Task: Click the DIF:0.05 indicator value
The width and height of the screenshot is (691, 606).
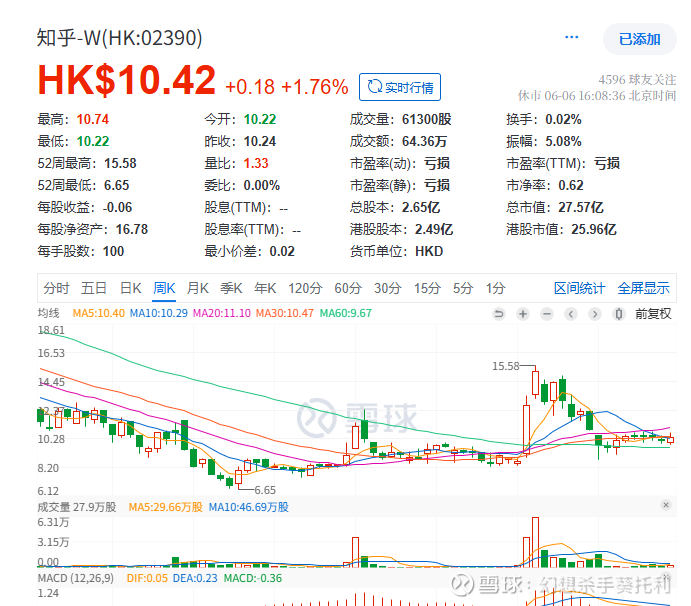Action: (x=147, y=578)
